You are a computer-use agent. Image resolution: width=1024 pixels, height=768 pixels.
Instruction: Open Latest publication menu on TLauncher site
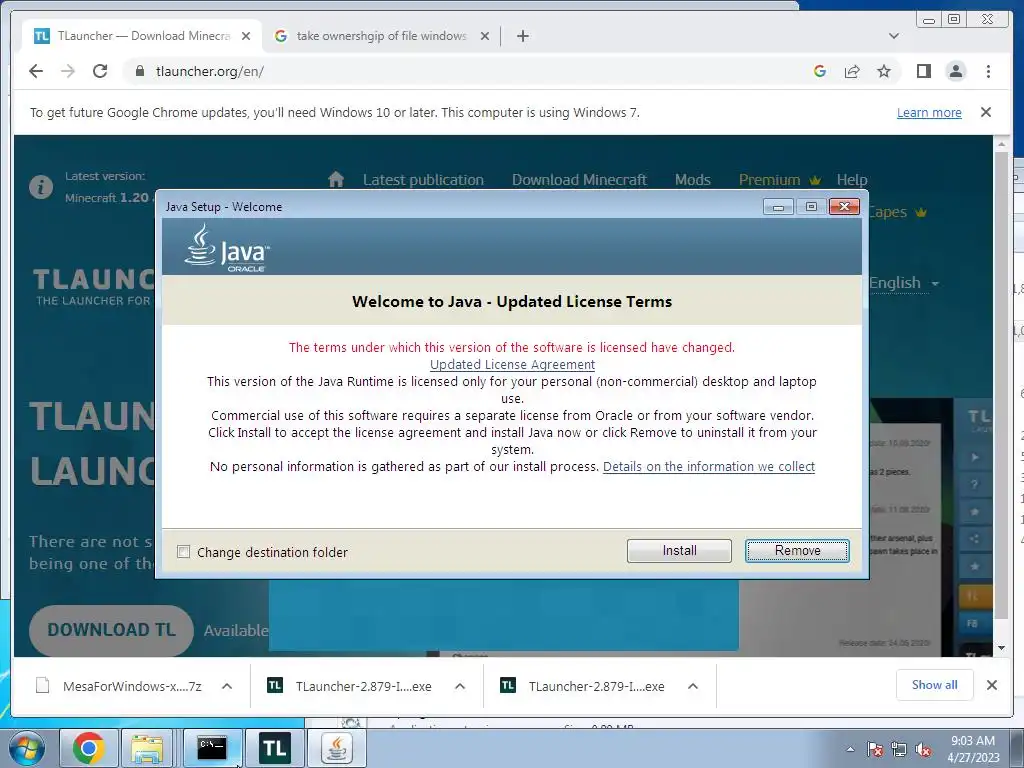click(423, 180)
